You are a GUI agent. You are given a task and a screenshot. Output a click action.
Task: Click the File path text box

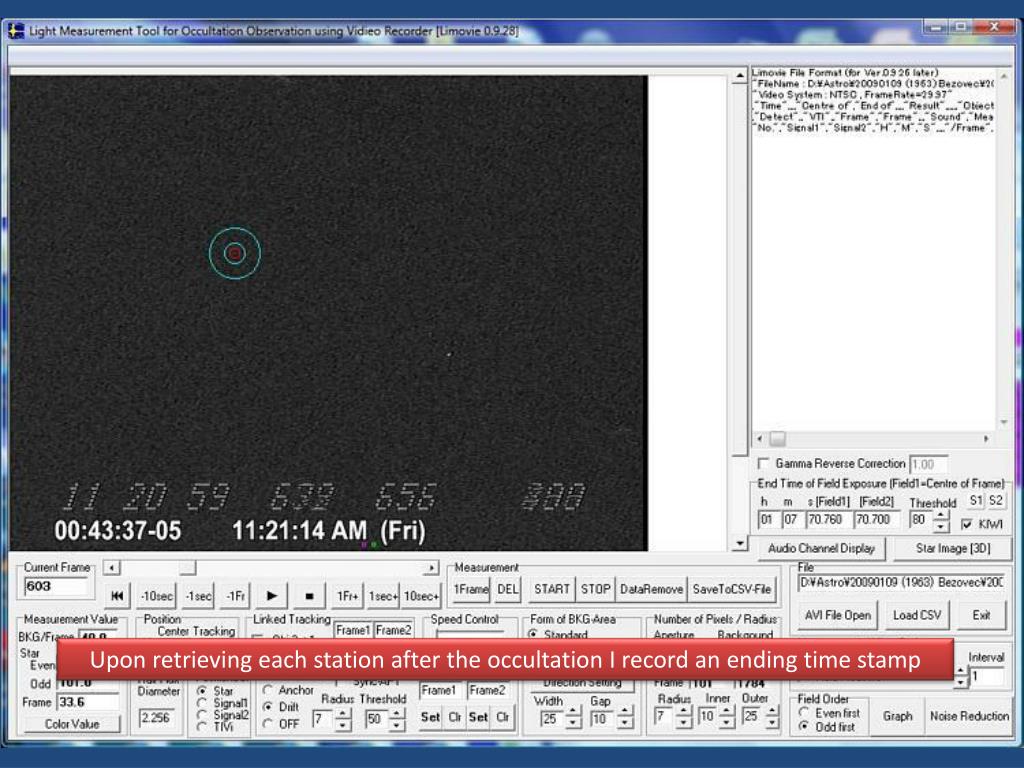click(x=901, y=582)
